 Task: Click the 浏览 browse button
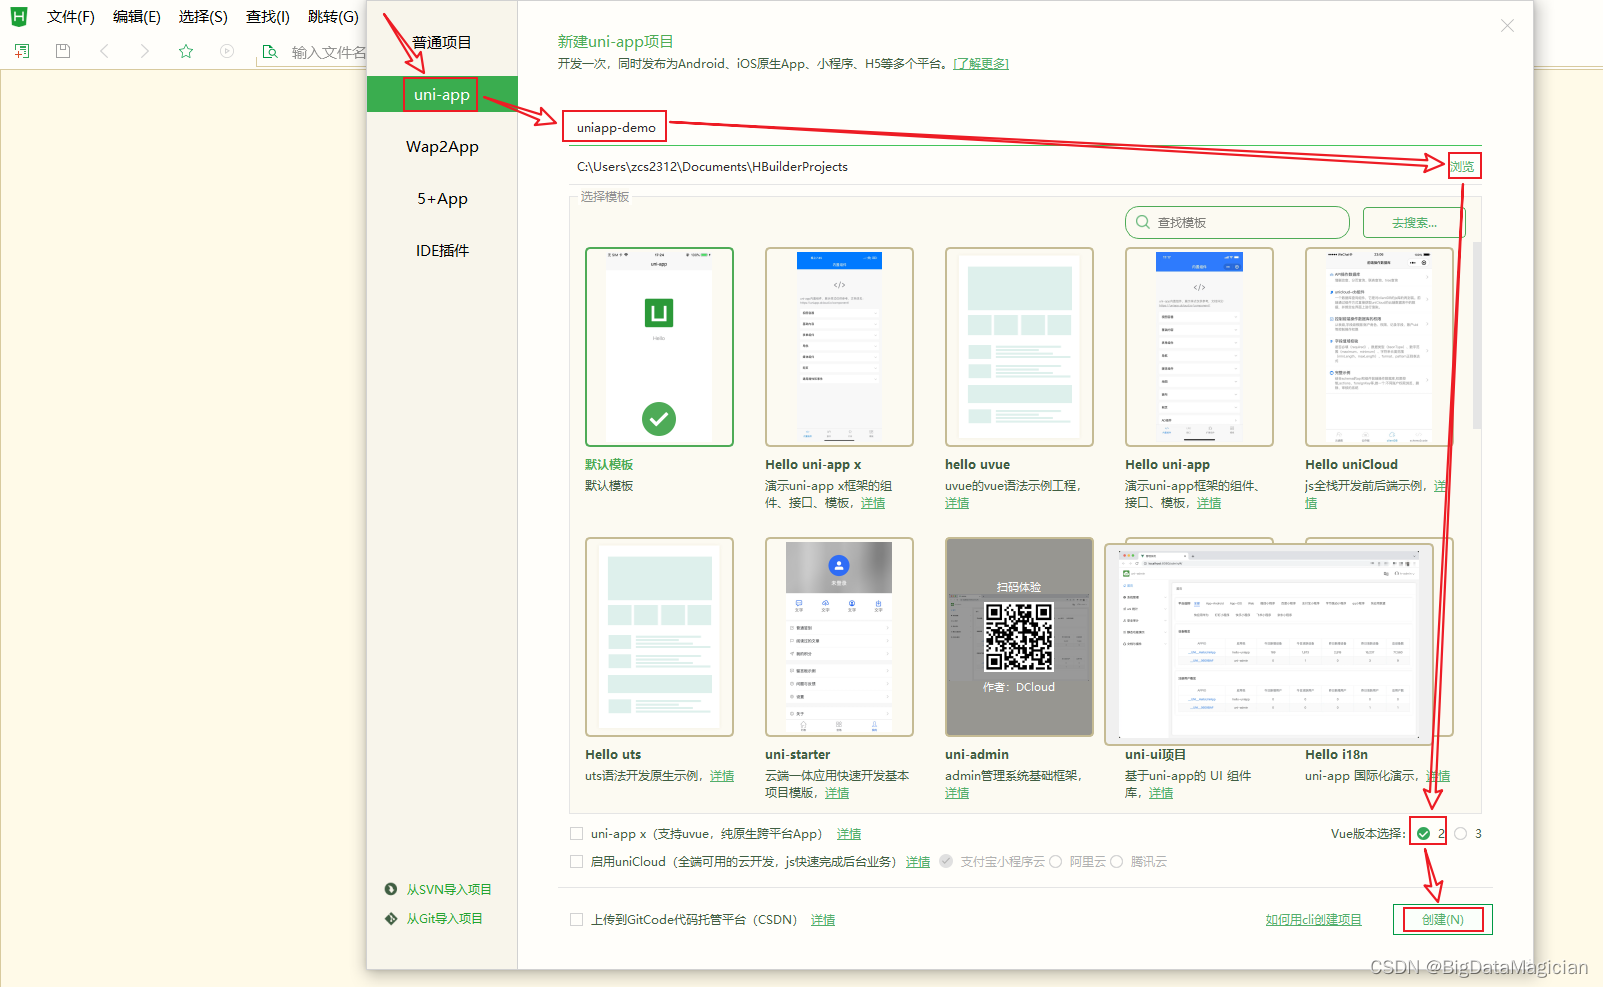(x=1463, y=166)
